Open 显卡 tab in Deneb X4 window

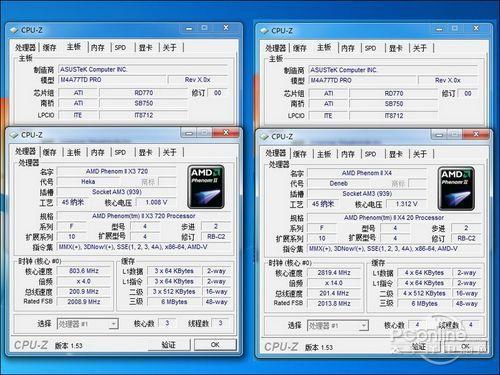(396, 154)
